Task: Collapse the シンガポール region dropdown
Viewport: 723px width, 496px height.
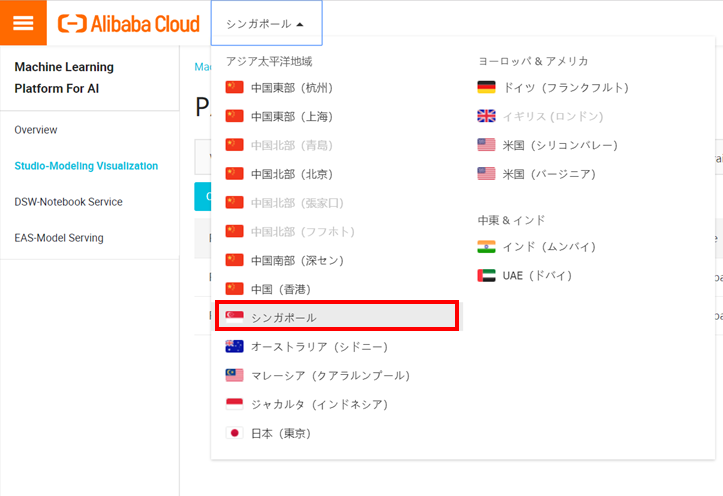Action: point(267,24)
